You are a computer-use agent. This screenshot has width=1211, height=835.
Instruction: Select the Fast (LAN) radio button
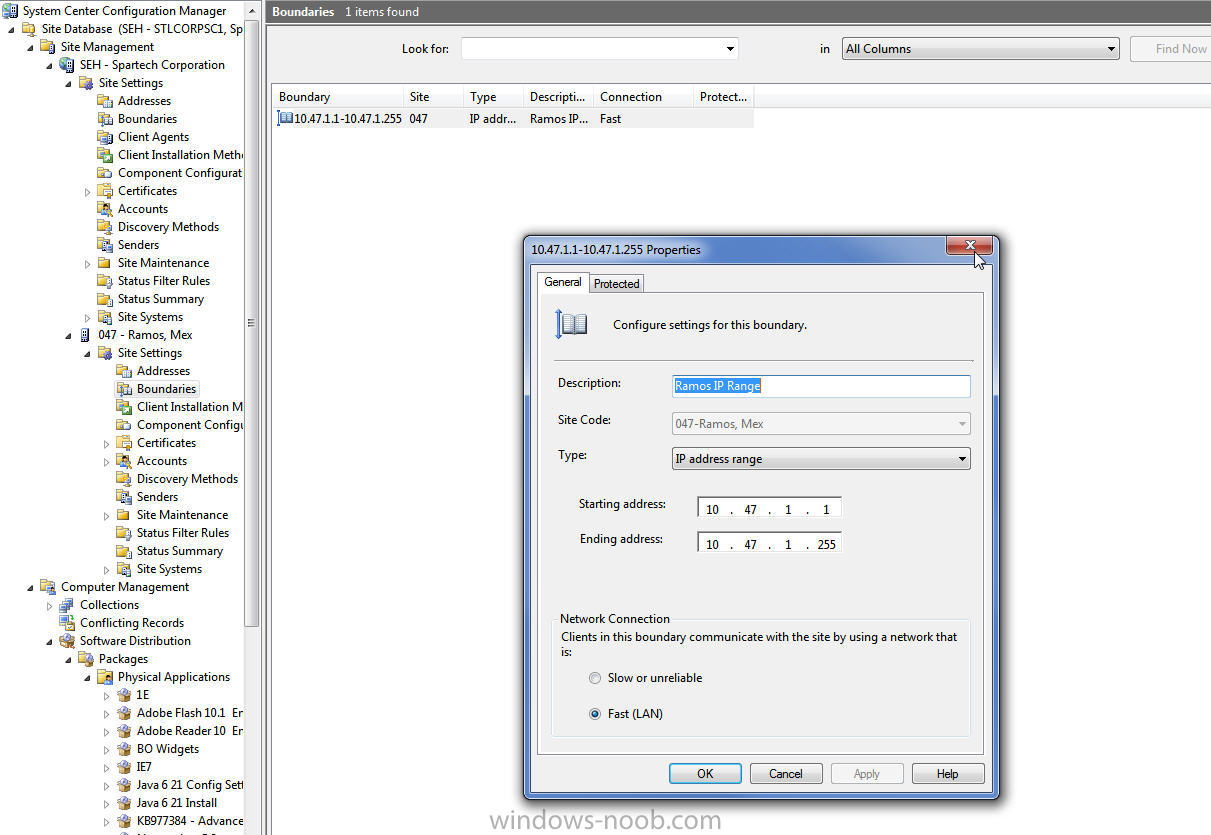tap(595, 714)
